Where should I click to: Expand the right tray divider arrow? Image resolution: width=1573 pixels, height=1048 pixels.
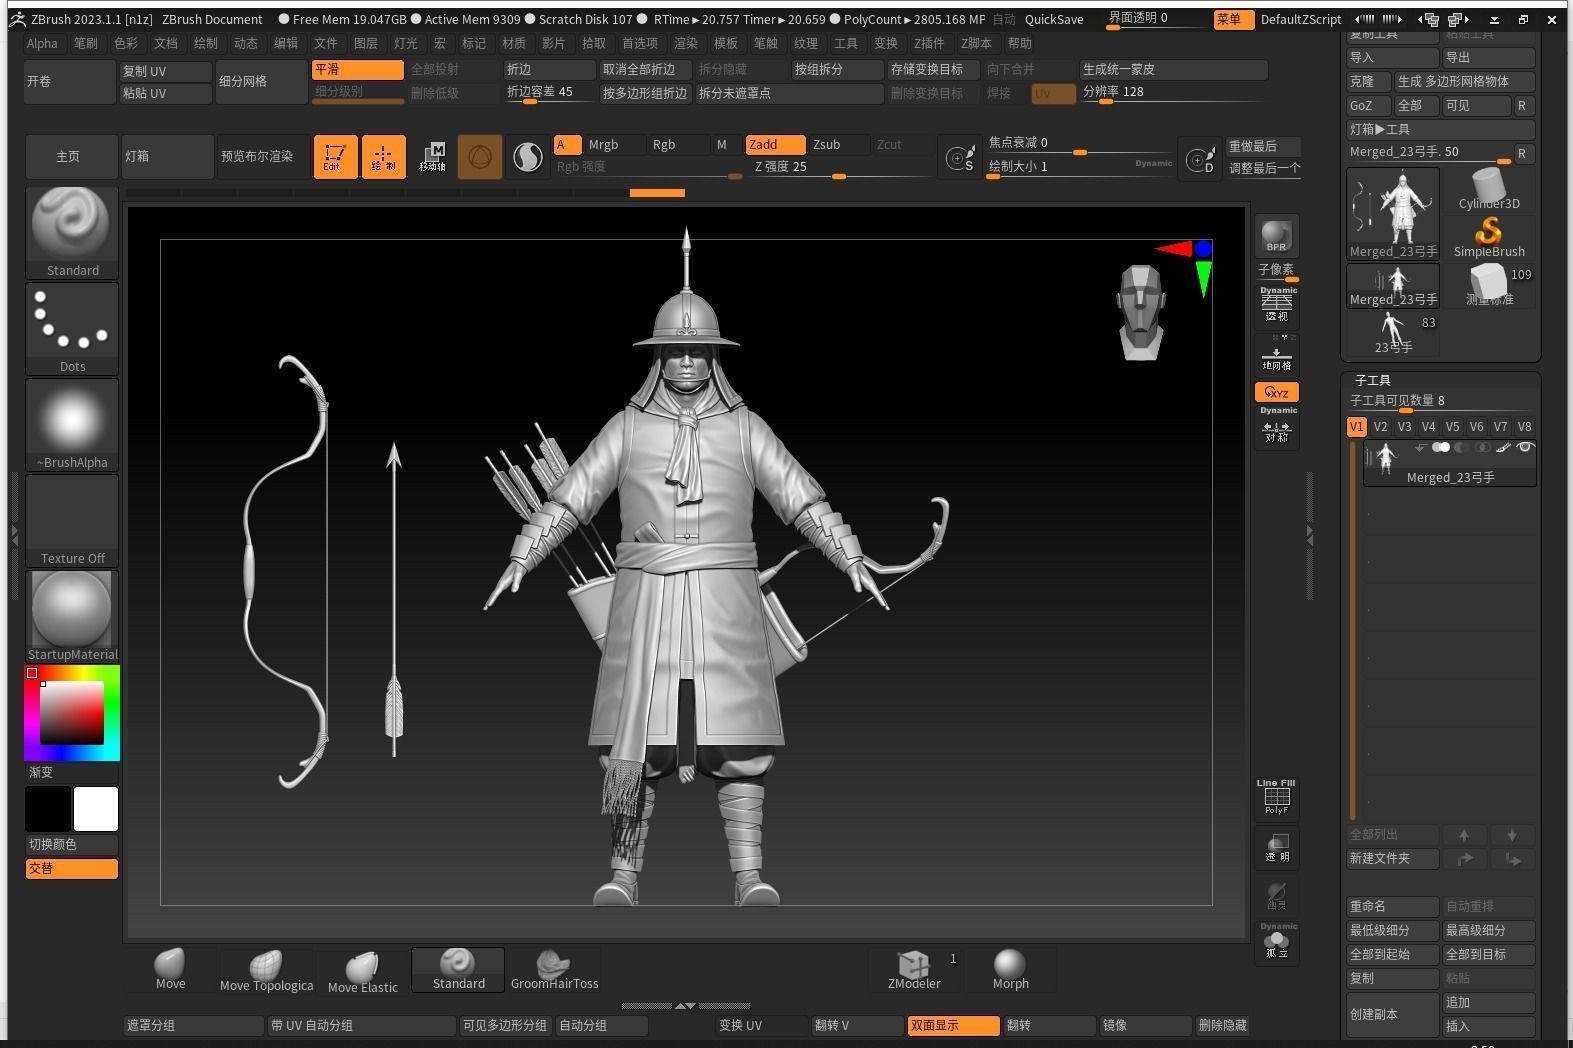pyautogui.click(x=1309, y=536)
